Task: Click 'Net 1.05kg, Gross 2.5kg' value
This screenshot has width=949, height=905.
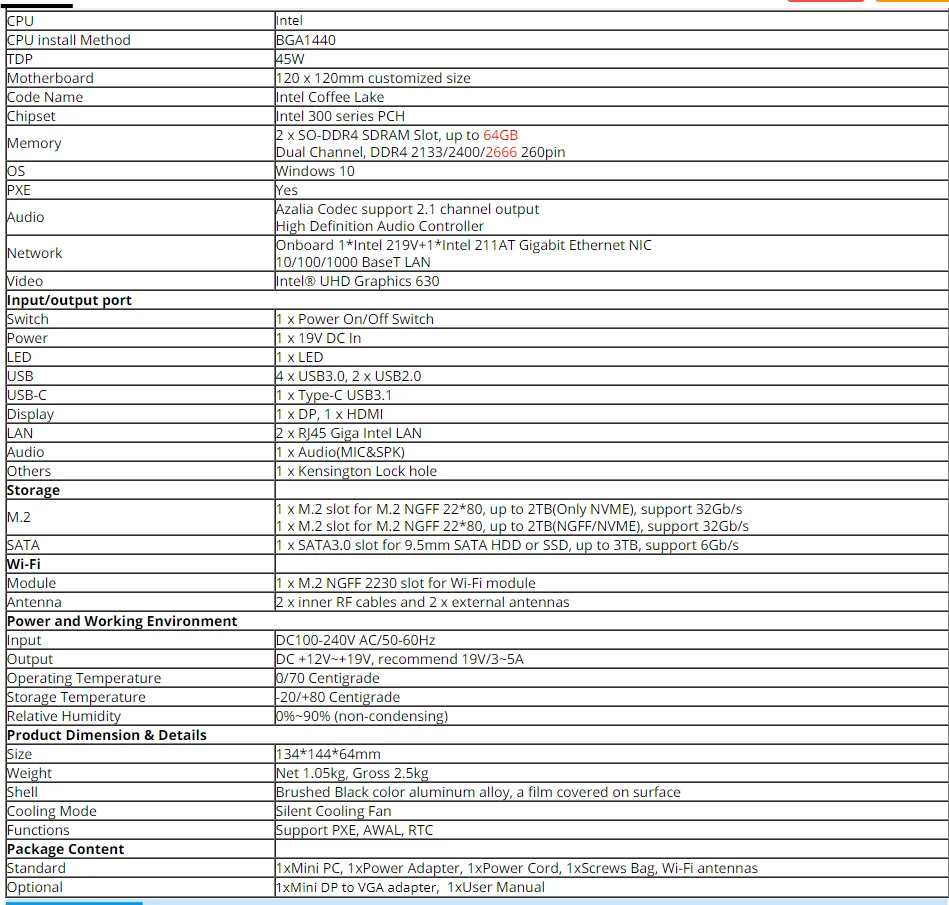Action: [352, 773]
